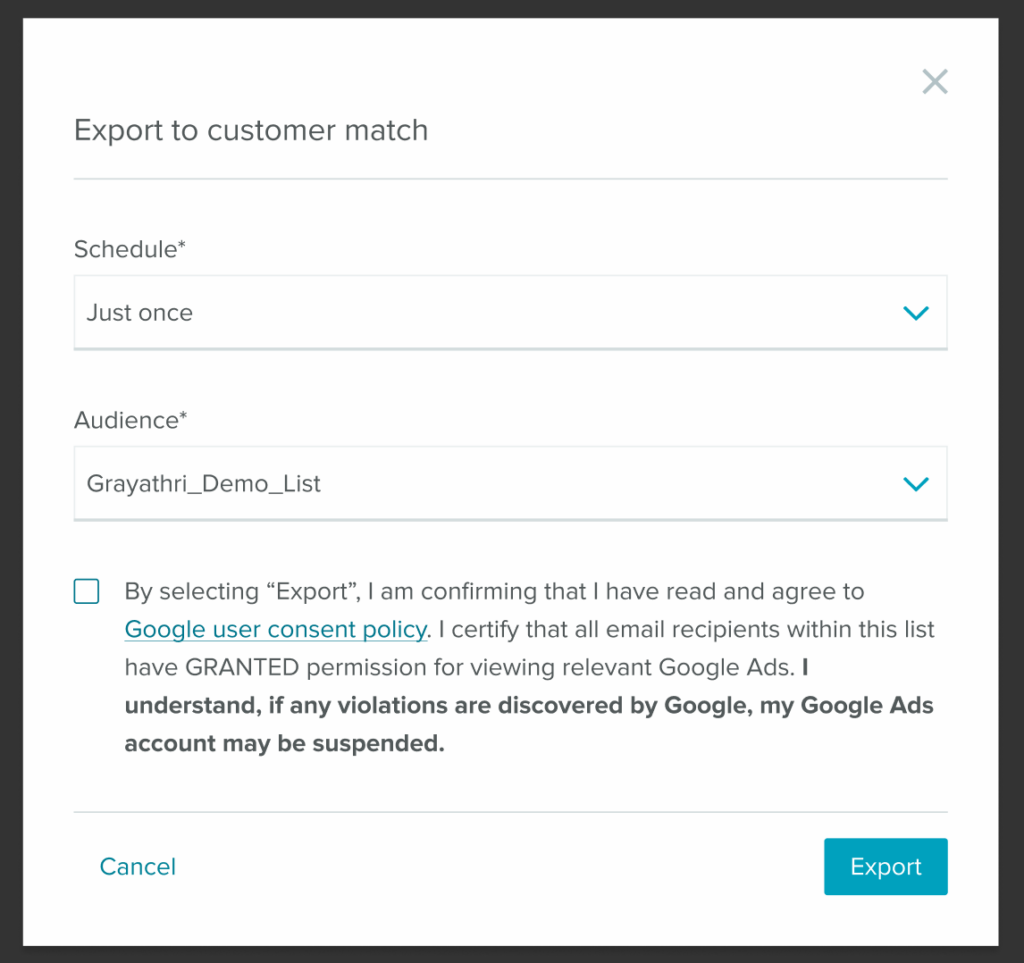Close the export dialog with the X icon

click(x=934, y=82)
